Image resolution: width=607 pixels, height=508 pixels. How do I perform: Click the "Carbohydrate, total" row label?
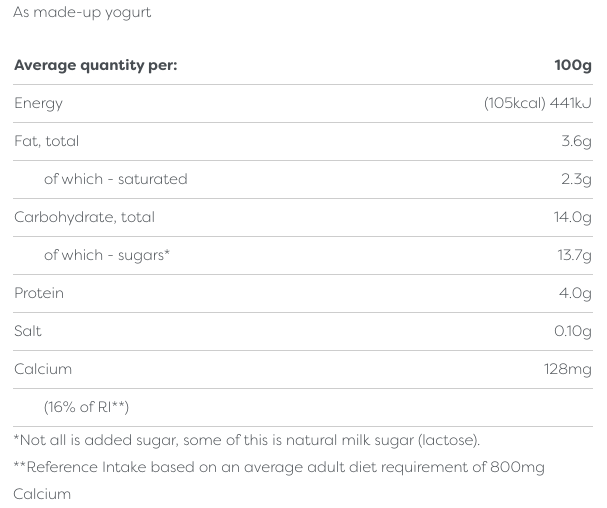click(84, 218)
